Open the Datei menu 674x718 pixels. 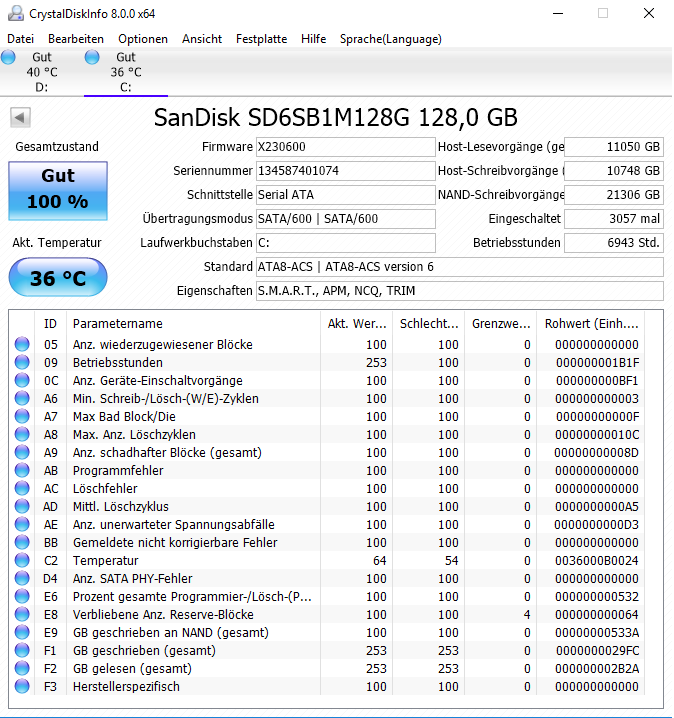pyautogui.click(x=21, y=39)
